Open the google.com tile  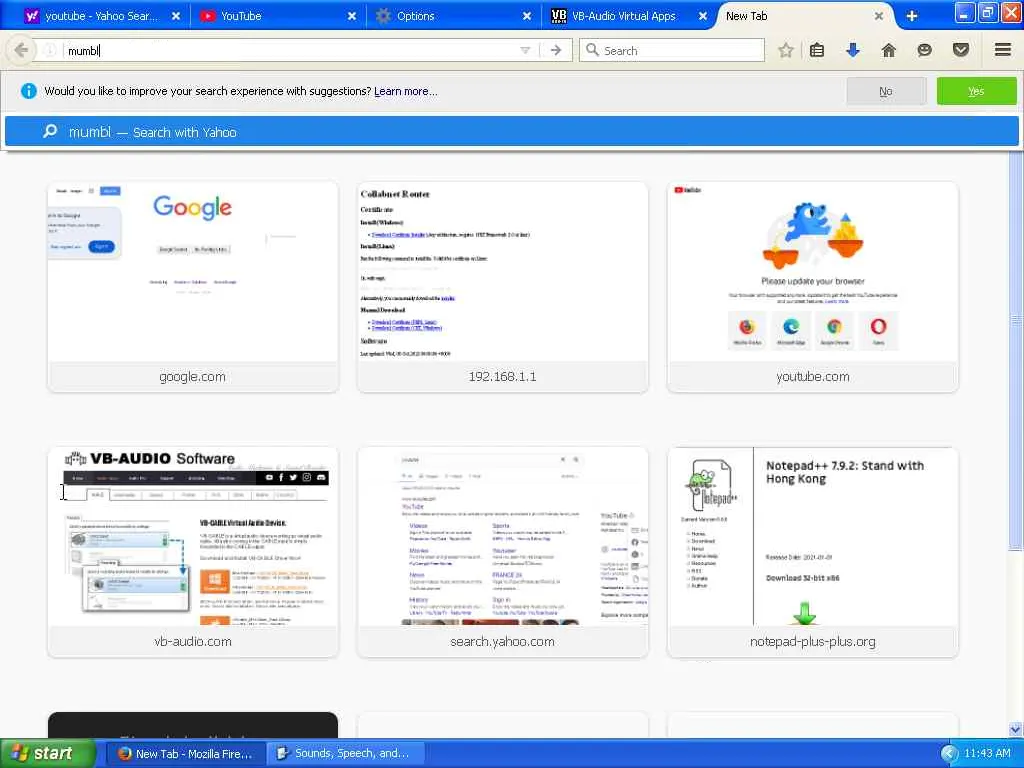tap(193, 287)
